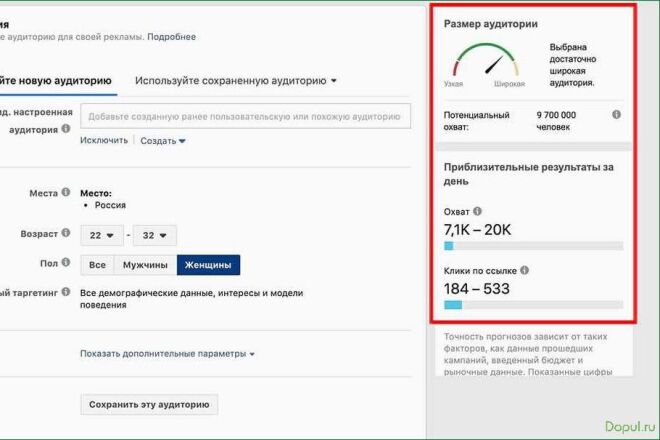
Task: Click info icon beside таргетинг label
Action: [66, 292]
